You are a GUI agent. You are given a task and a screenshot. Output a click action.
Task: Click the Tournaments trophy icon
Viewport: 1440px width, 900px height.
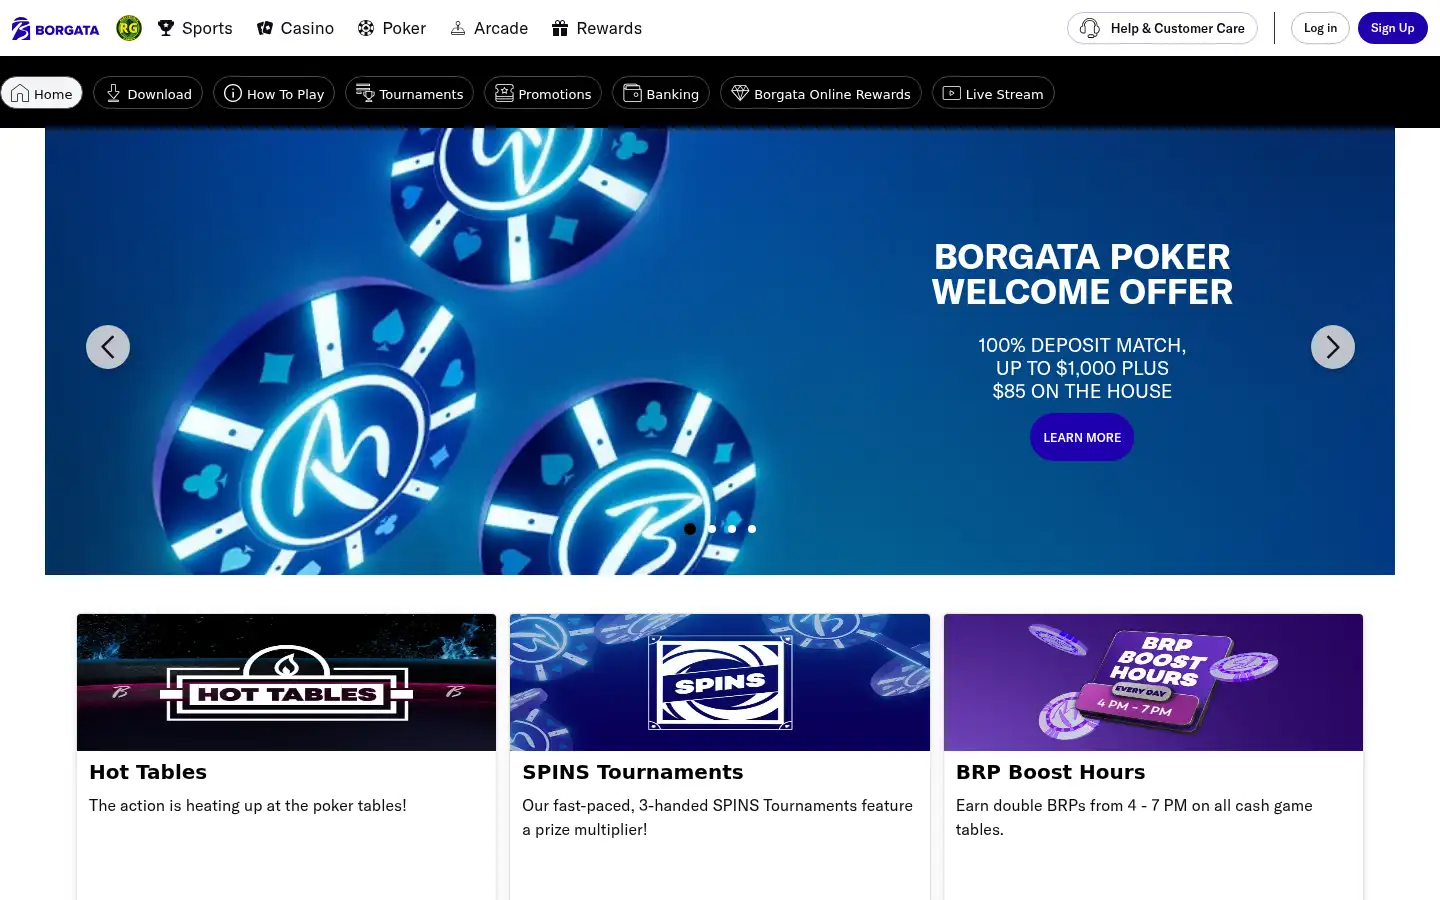[365, 93]
